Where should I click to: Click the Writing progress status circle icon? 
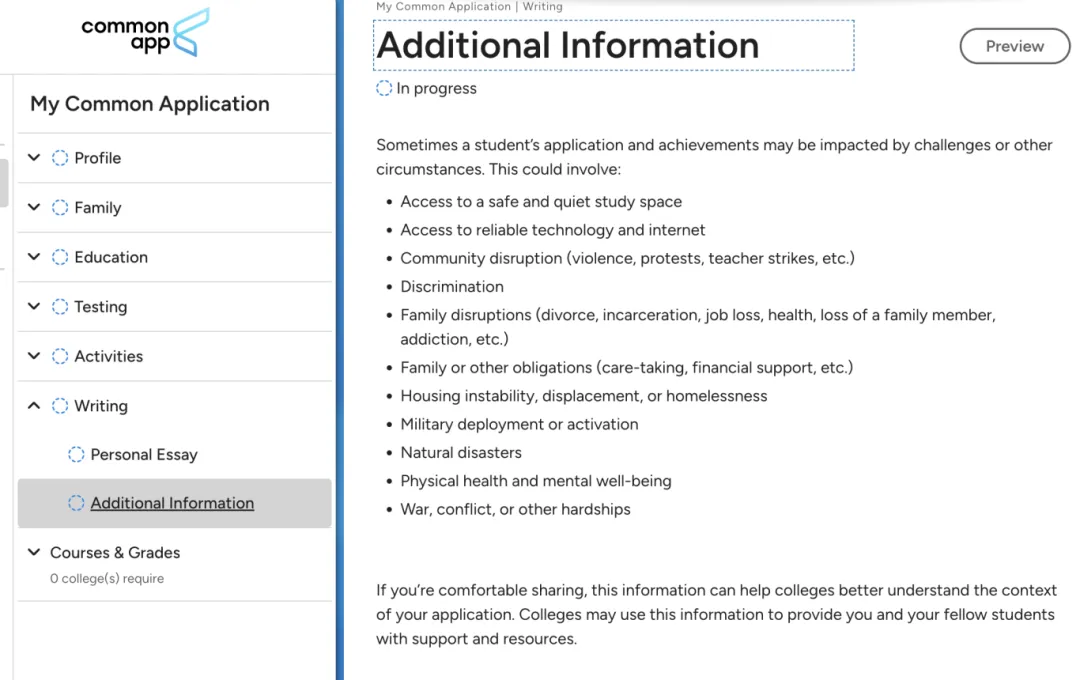coord(60,406)
